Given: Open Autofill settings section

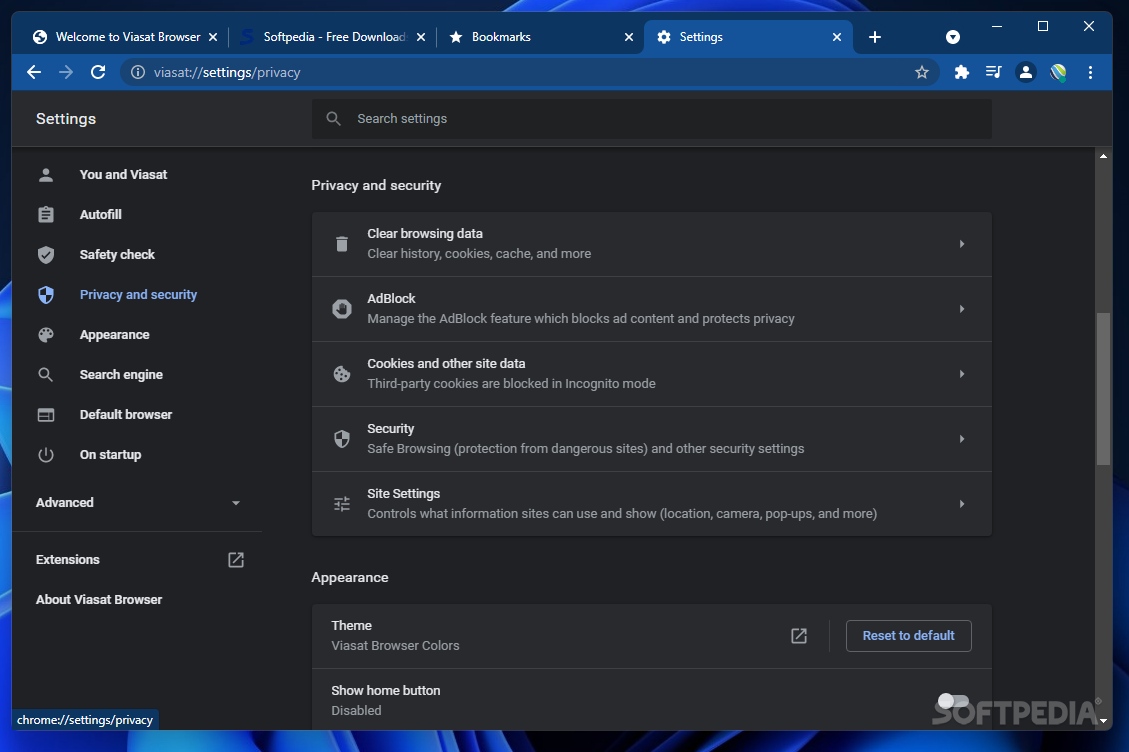Looking at the screenshot, I should (x=101, y=215).
